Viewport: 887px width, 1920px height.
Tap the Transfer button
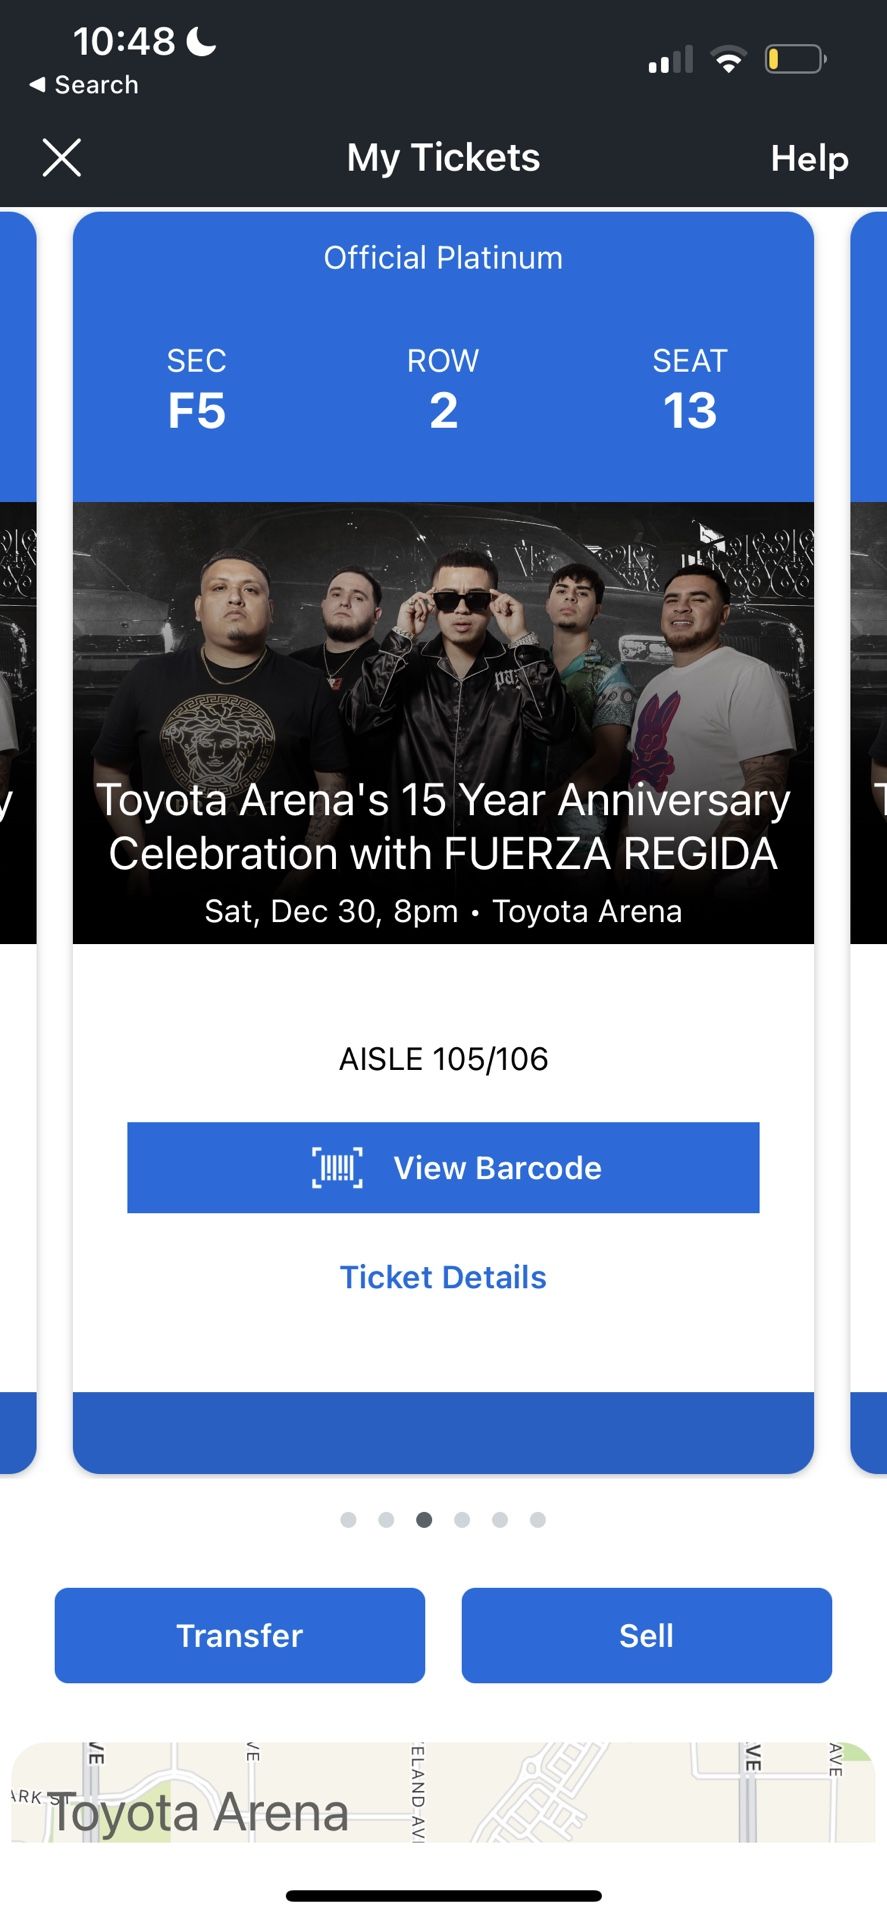click(240, 1635)
